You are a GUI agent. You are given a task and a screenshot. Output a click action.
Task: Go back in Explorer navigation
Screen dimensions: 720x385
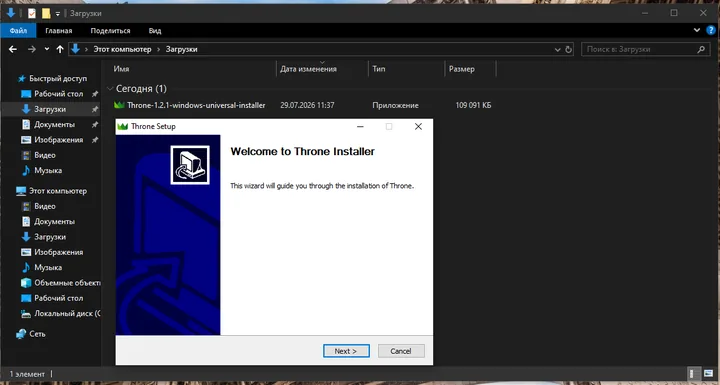[x=13, y=49]
